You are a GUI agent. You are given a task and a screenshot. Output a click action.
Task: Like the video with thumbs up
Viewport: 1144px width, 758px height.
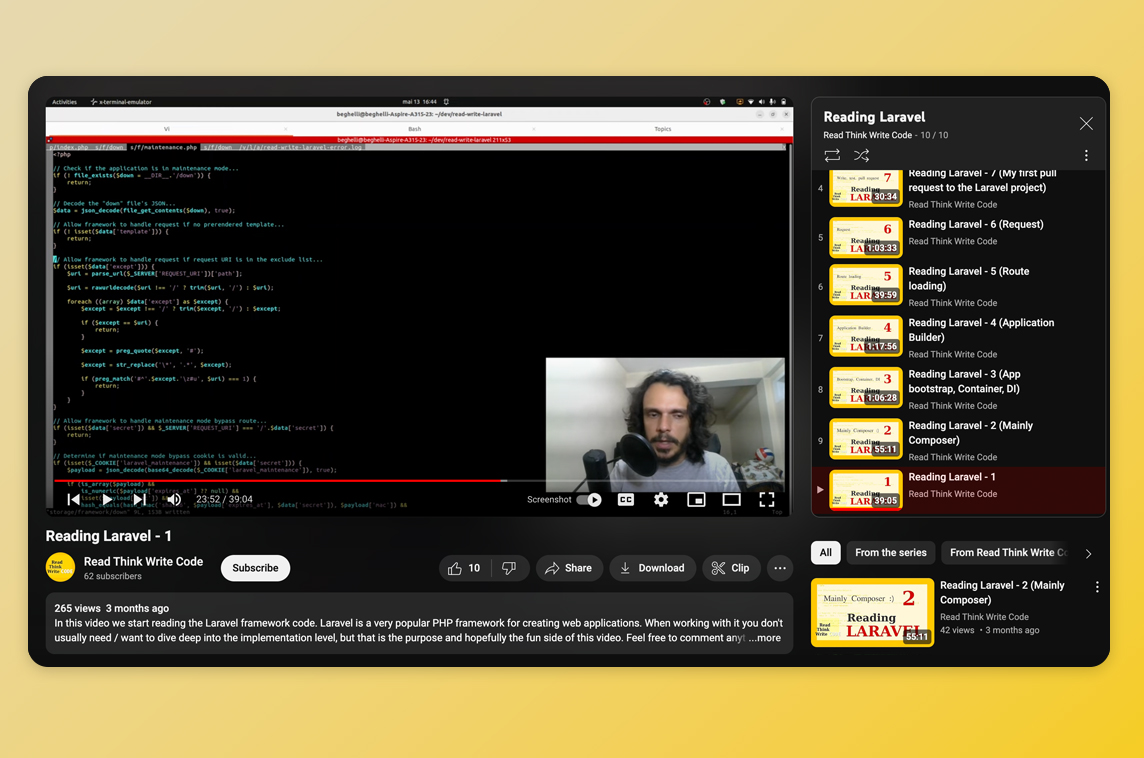(x=464, y=568)
